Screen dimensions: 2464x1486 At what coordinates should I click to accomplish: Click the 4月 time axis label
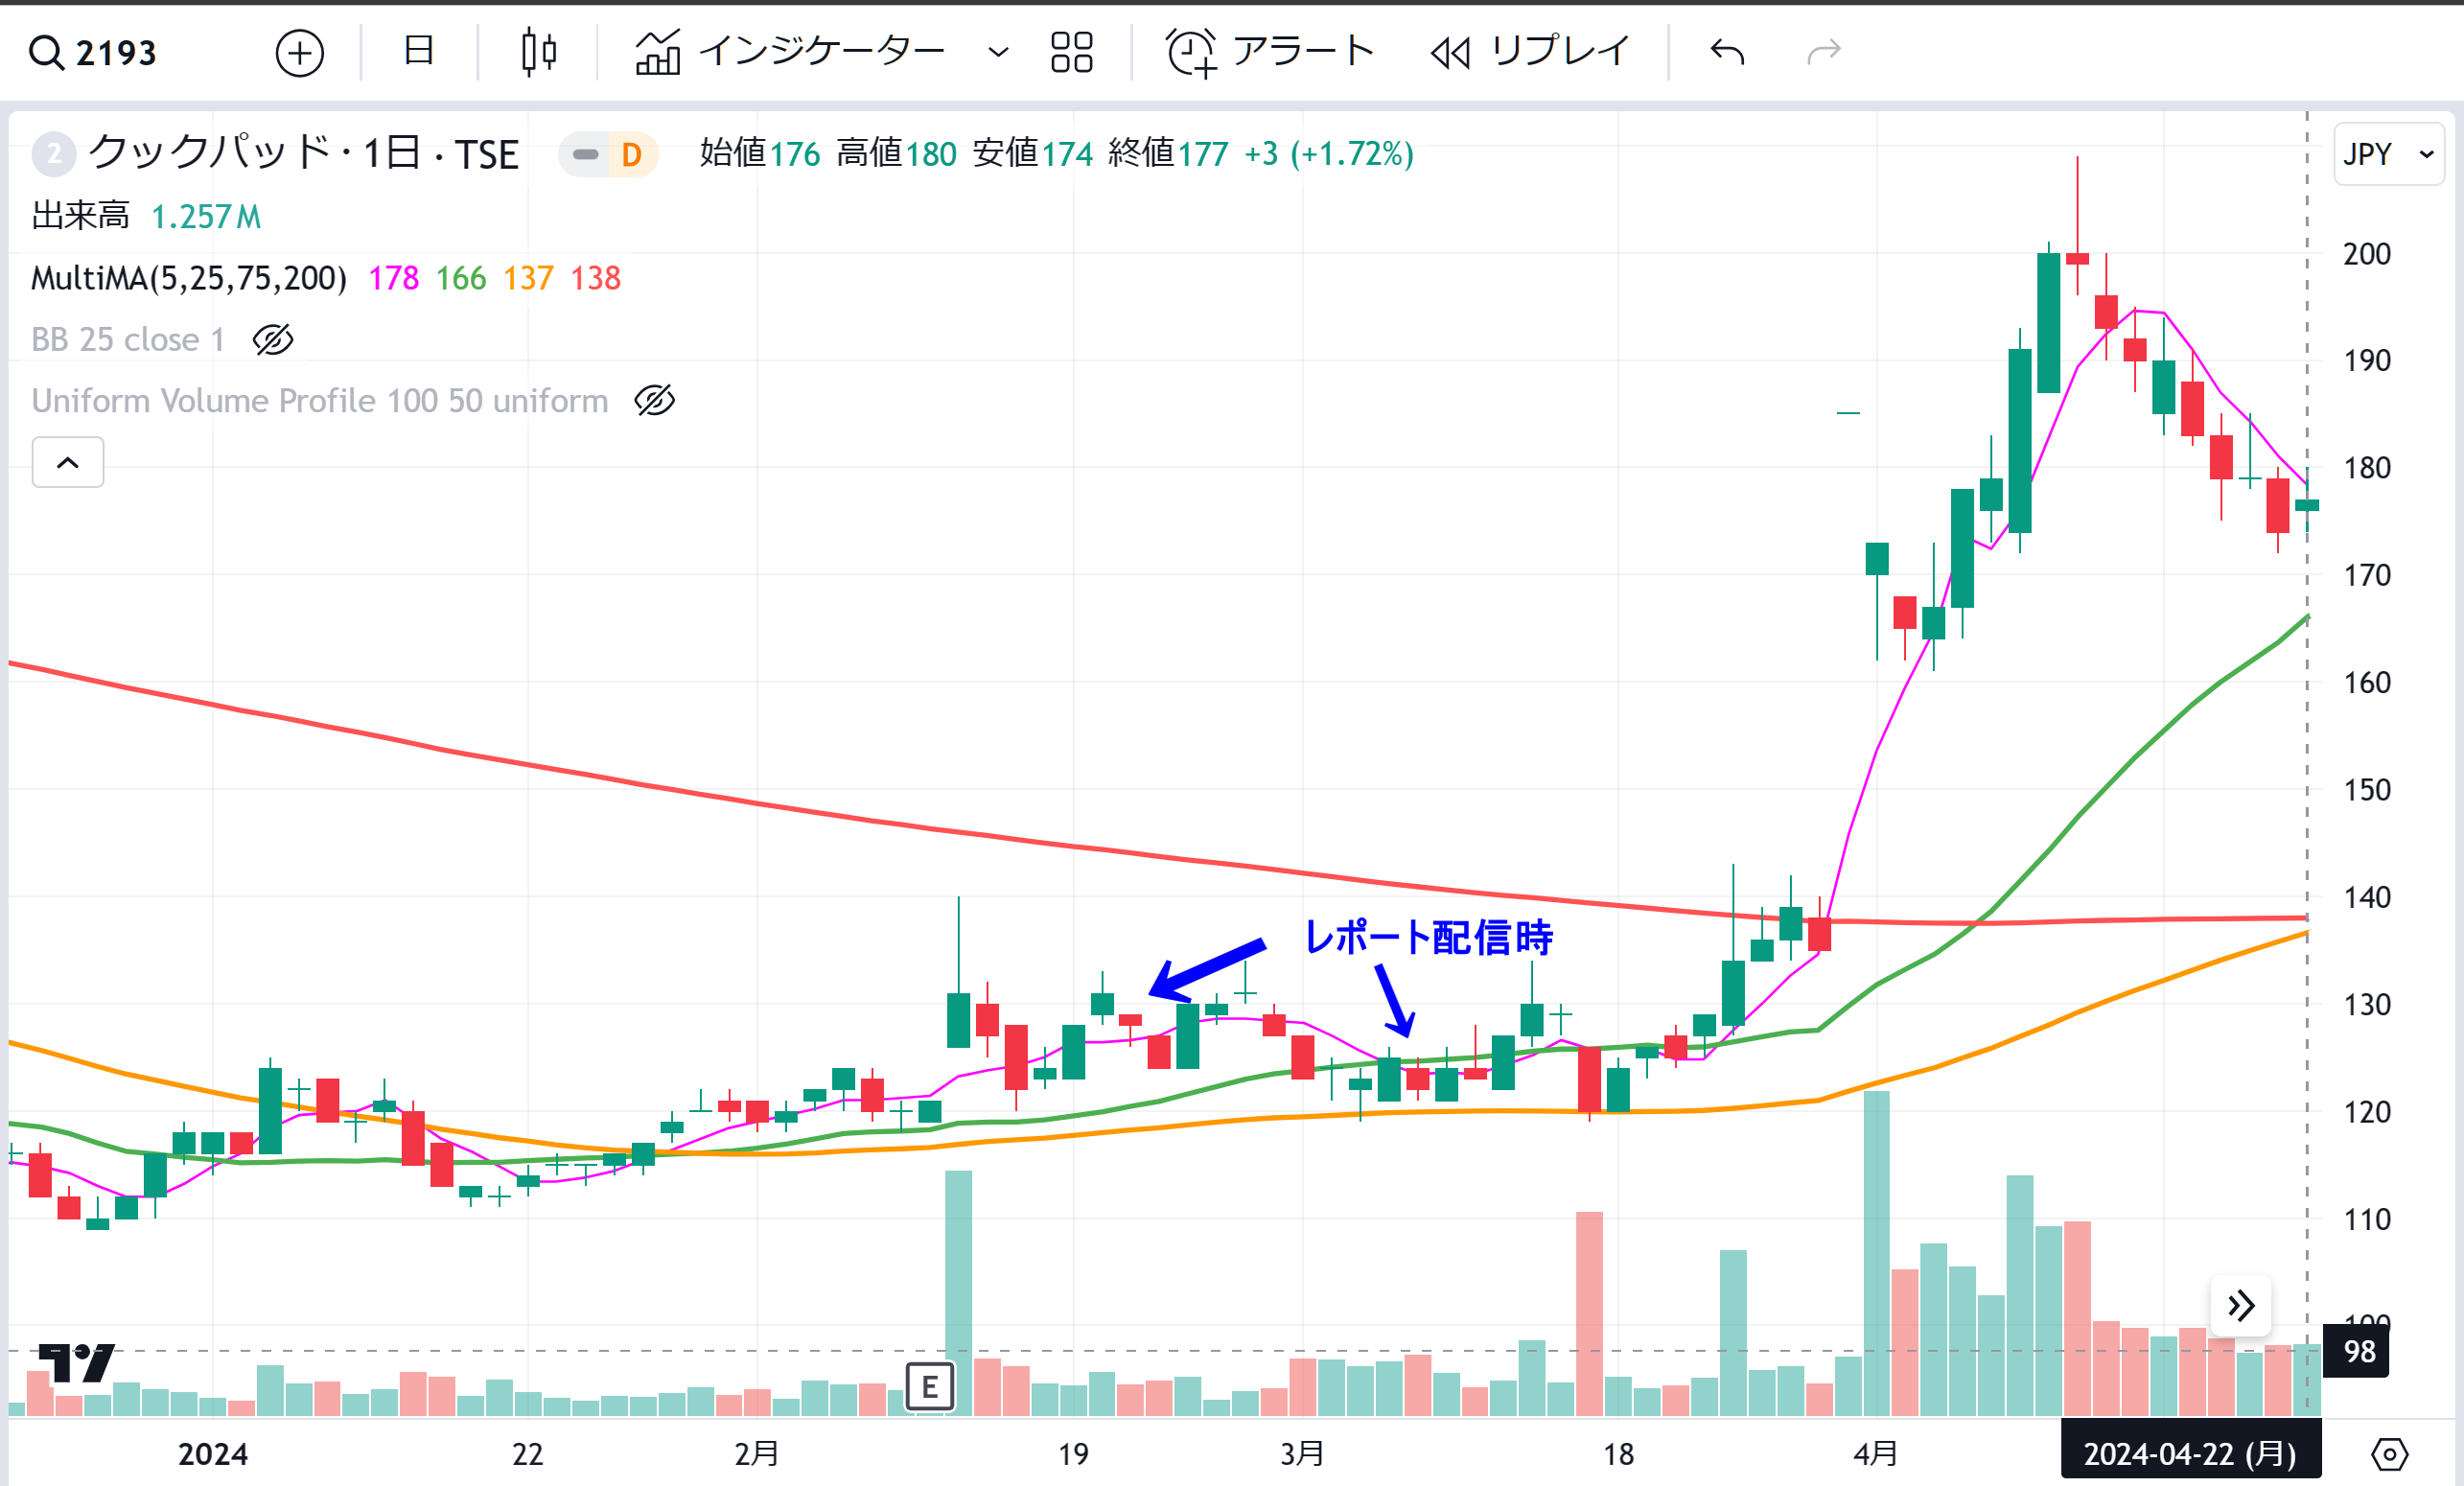pos(1875,1453)
